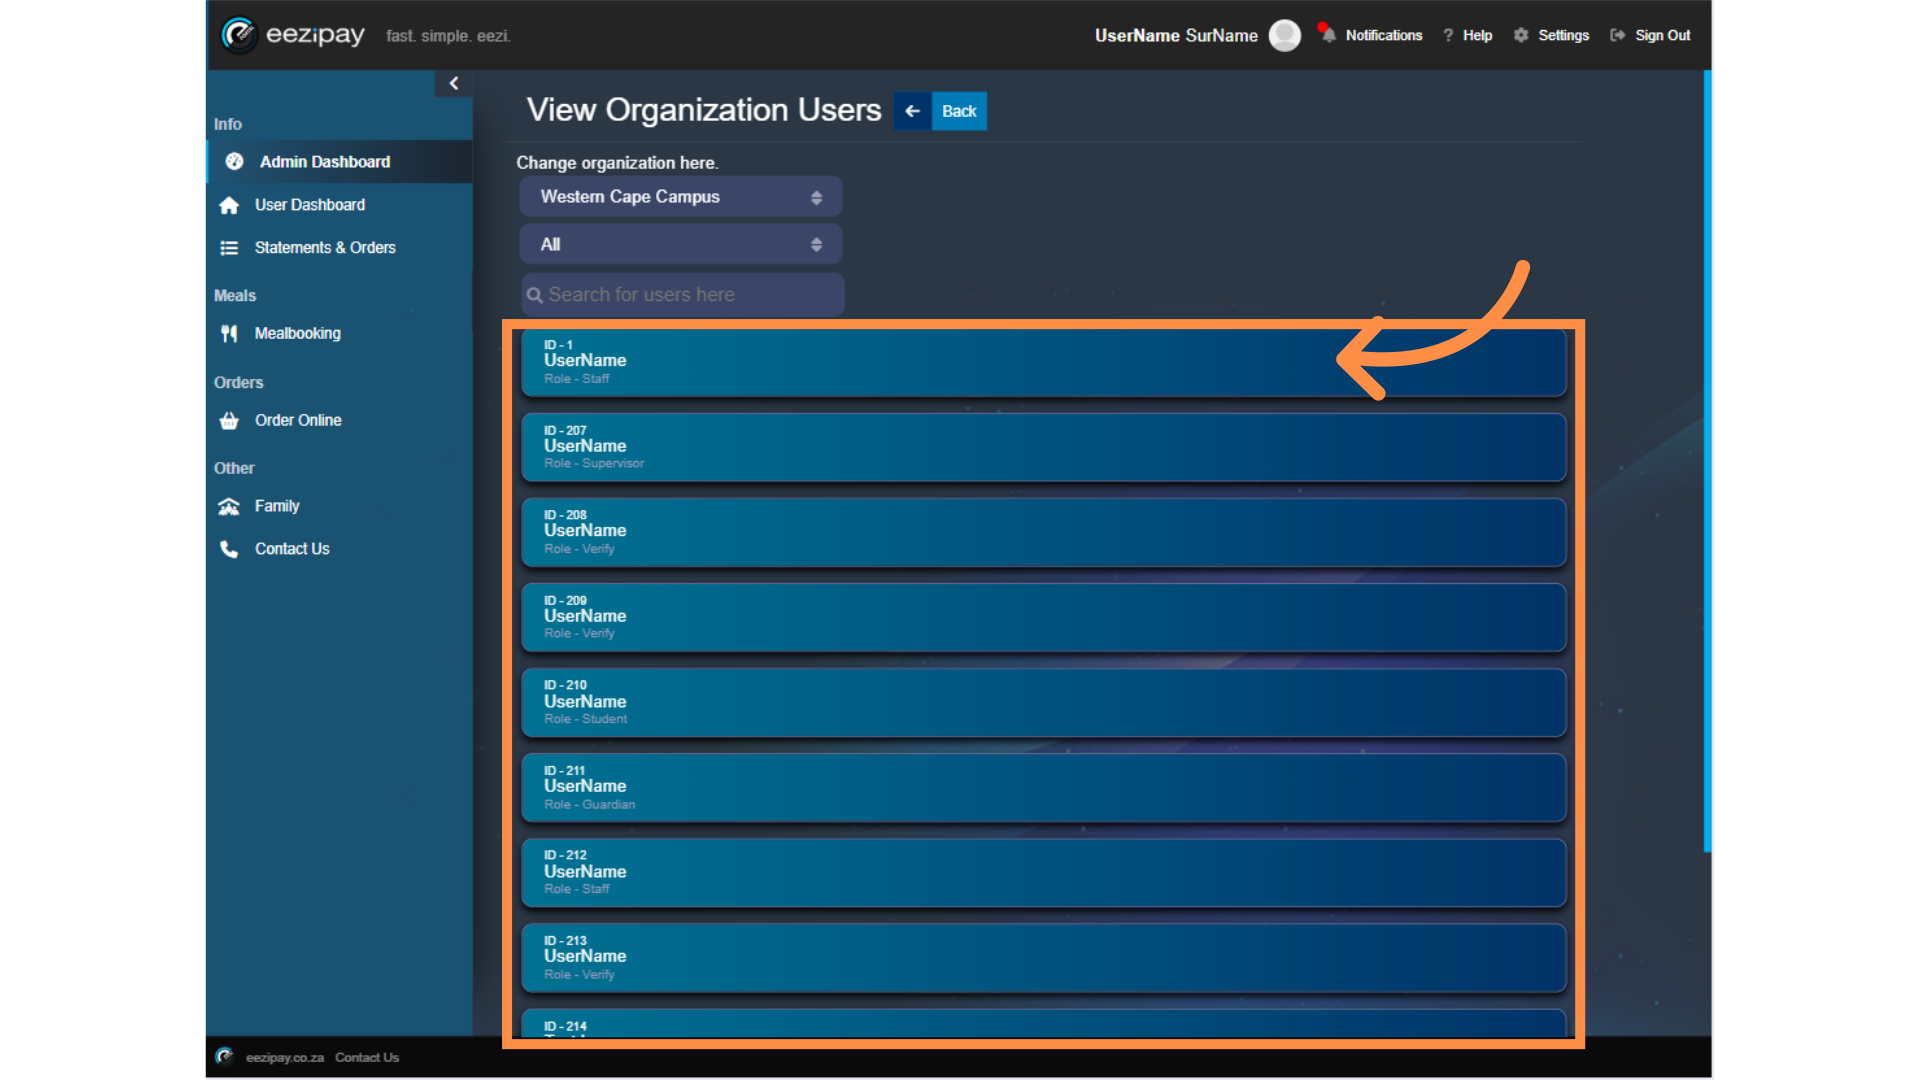Viewport: 1920px width, 1080px height.
Task: Open user card ID - 209
Action: click(1043, 617)
